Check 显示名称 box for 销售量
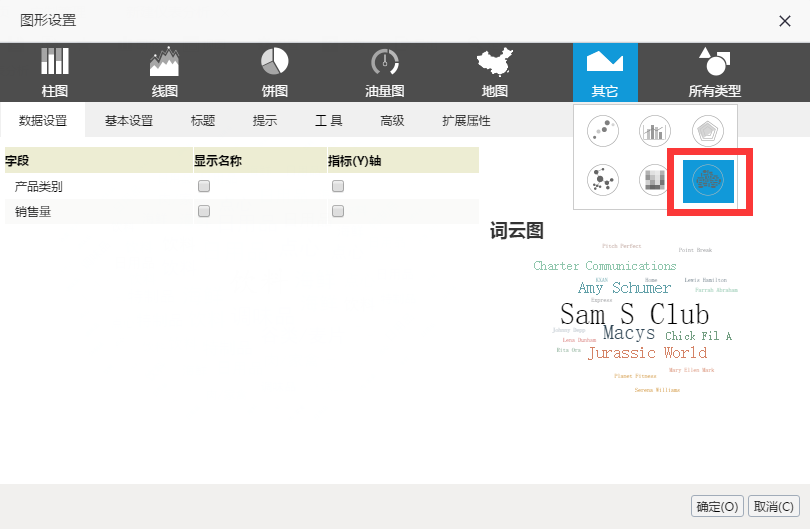This screenshot has height=529, width=810. 204,211
